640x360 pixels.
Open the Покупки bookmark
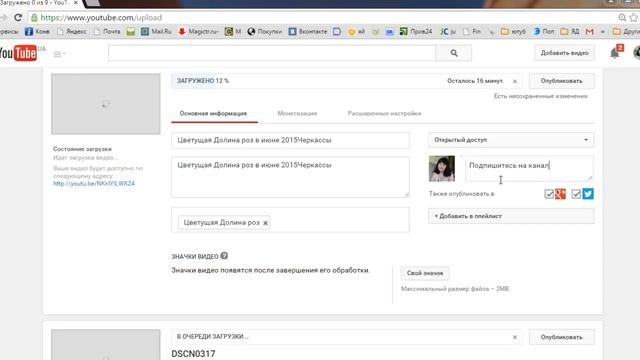tap(264, 31)
